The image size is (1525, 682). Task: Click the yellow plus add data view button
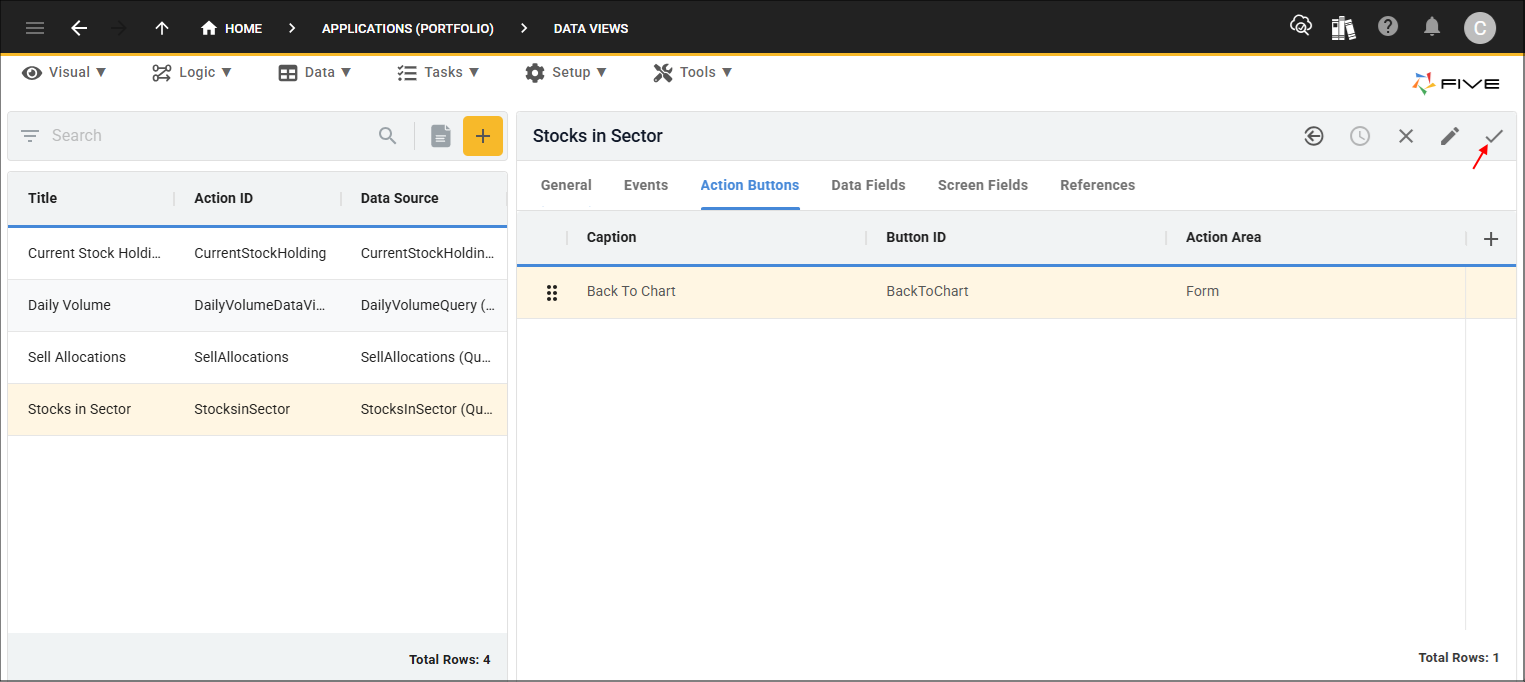pyautogui.click(x=483, y=136)
